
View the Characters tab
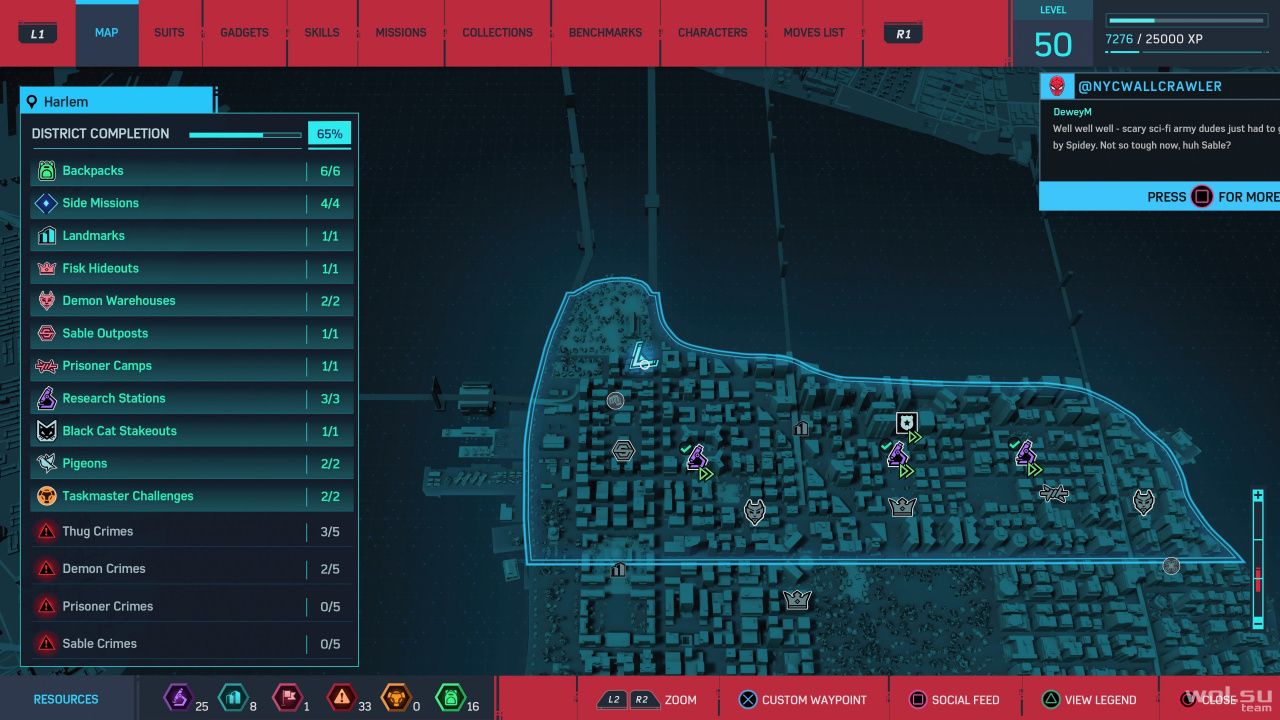tap(712, 33)
